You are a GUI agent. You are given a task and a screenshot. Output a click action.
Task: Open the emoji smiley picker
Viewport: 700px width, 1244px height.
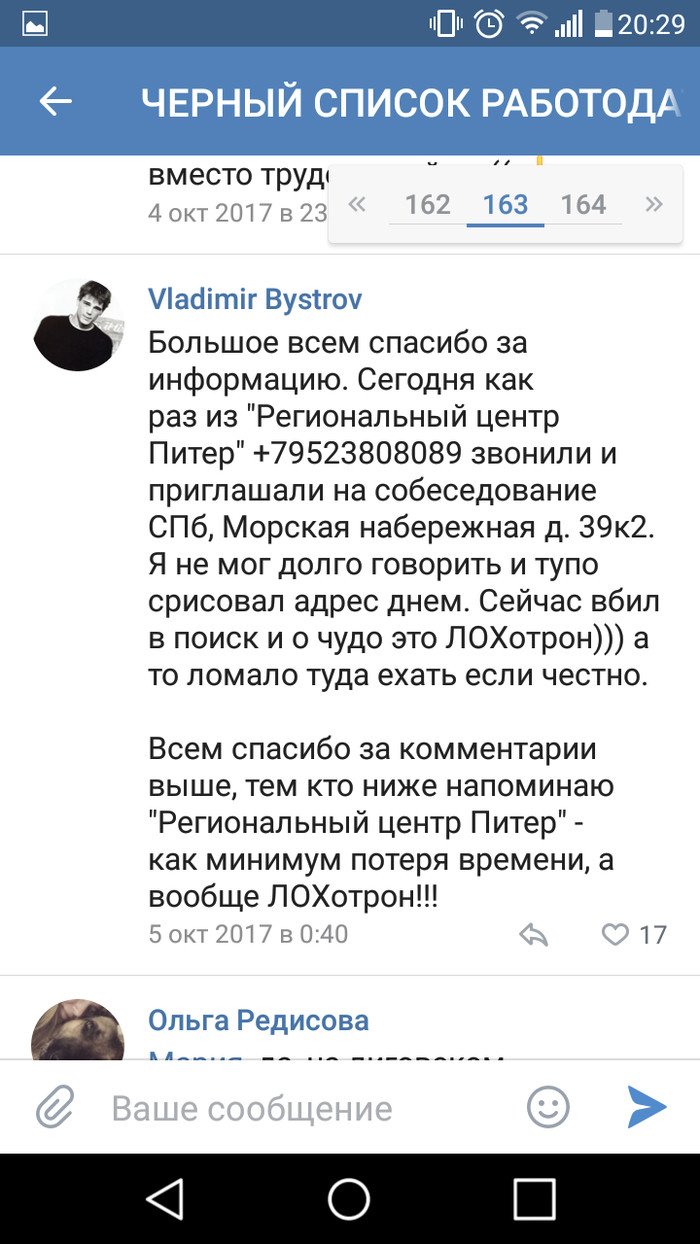[548, 1107]
